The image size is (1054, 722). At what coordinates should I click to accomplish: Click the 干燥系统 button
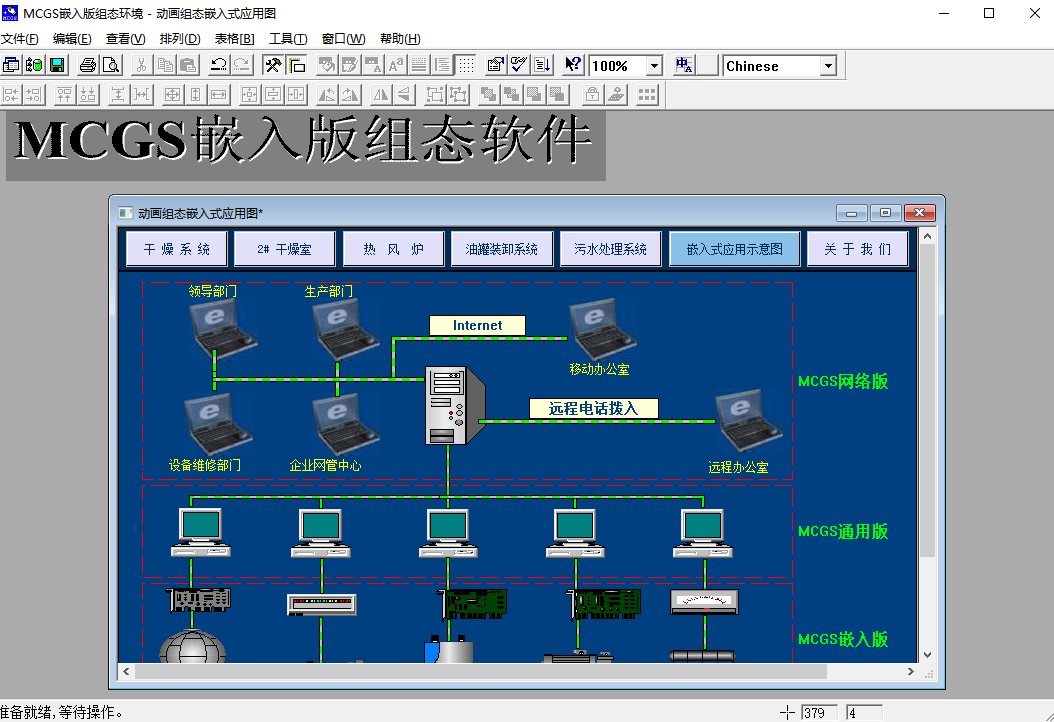177,249
